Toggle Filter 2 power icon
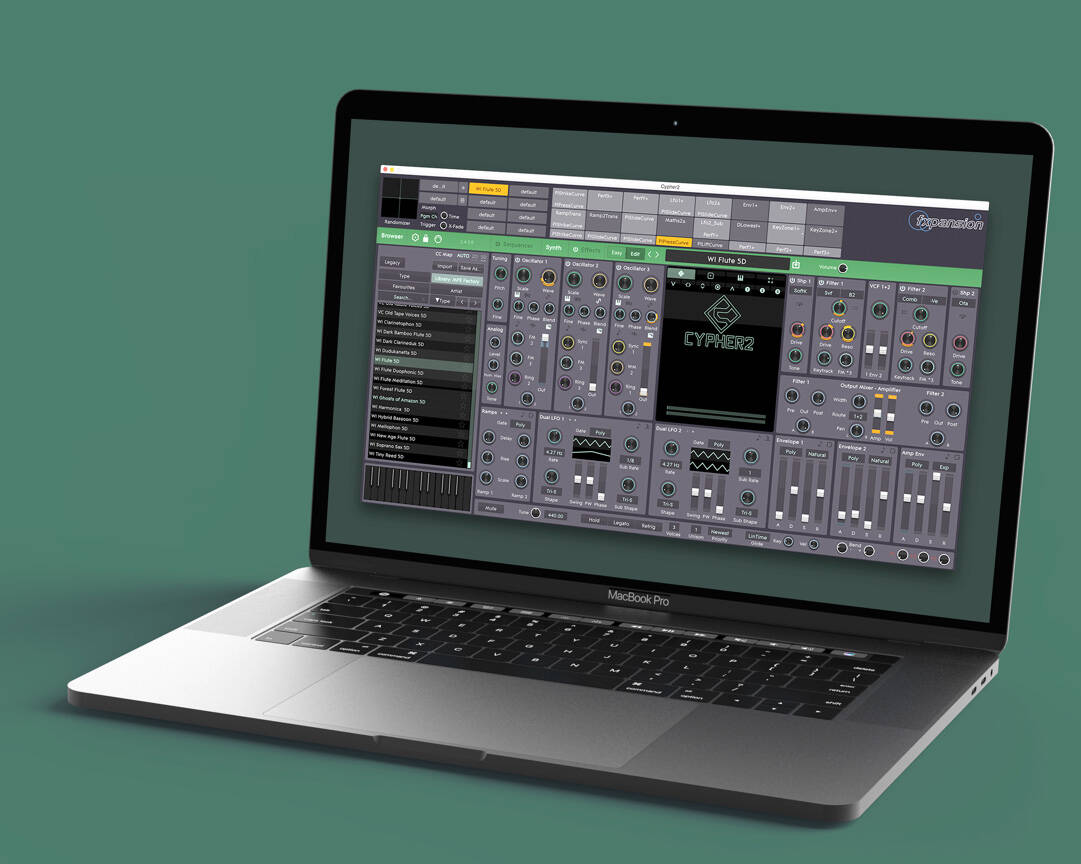Screen dimensions: 1081x864 [902, 288]
